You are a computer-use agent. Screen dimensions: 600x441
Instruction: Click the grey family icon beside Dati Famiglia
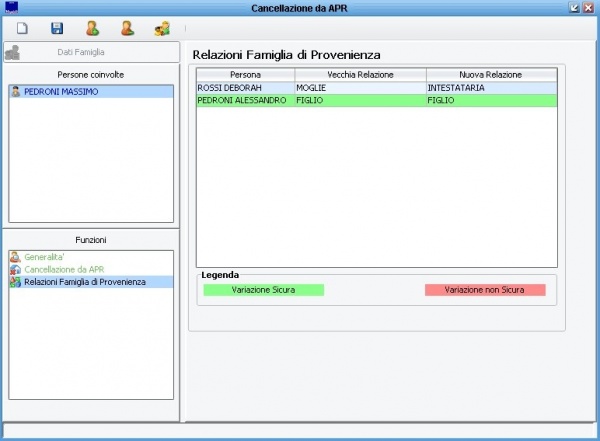coord(13,52)
